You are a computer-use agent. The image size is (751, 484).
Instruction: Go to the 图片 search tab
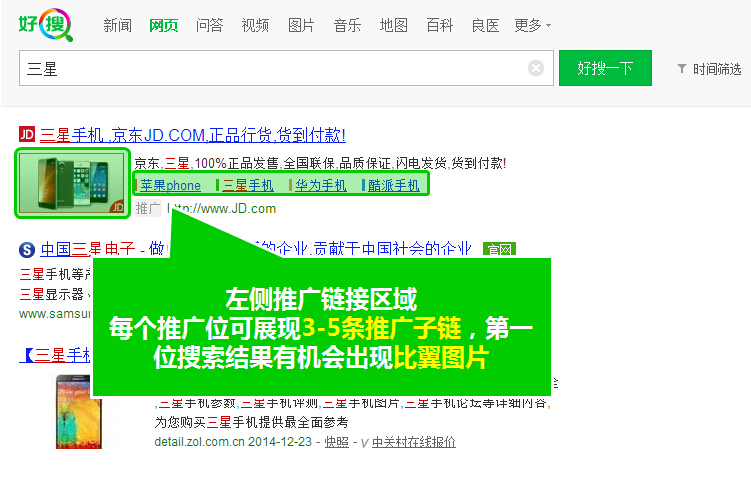tap(301, 25)
